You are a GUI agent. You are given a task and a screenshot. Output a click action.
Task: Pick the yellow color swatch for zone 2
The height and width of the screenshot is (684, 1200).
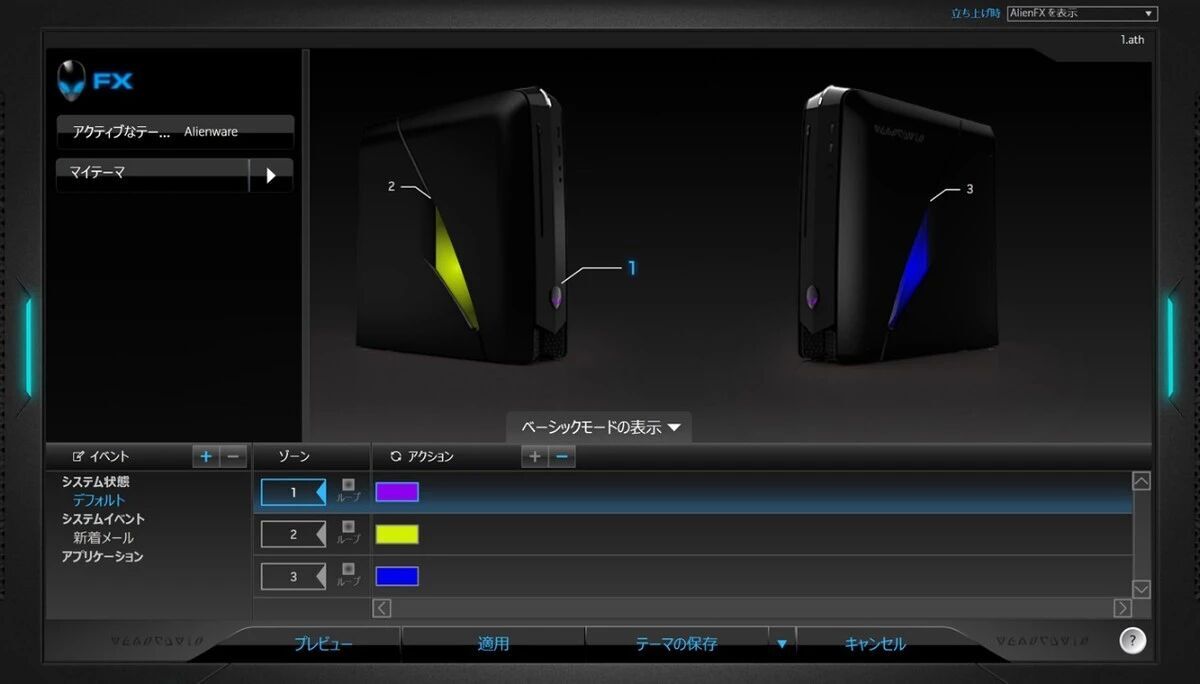tap(397, 534)
